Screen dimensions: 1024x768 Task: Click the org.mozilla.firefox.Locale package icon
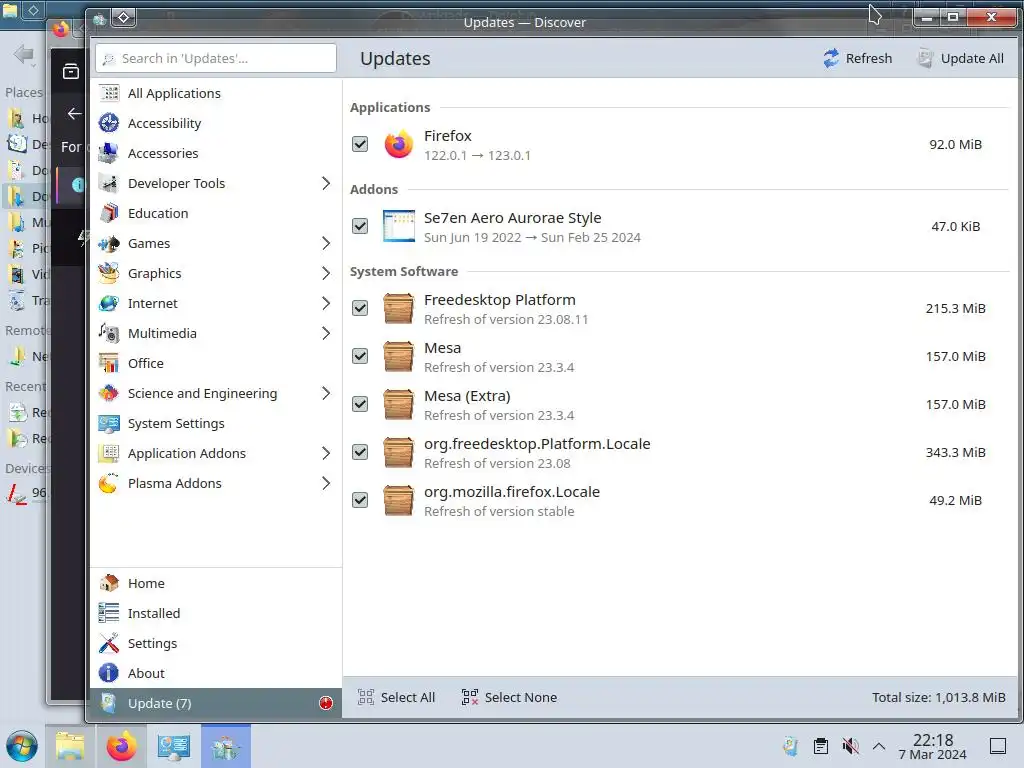(398, 500)
